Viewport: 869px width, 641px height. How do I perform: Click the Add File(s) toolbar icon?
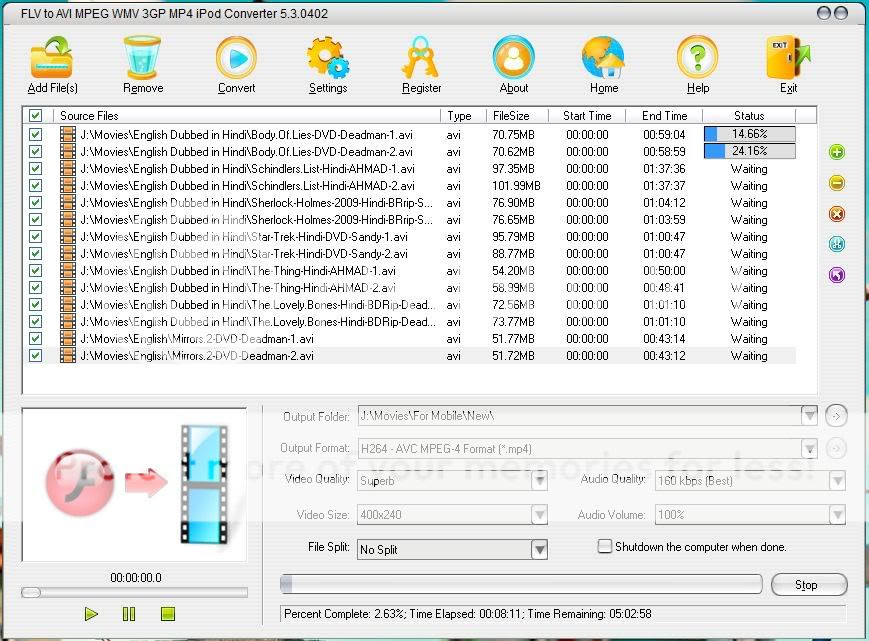point(52,58)
